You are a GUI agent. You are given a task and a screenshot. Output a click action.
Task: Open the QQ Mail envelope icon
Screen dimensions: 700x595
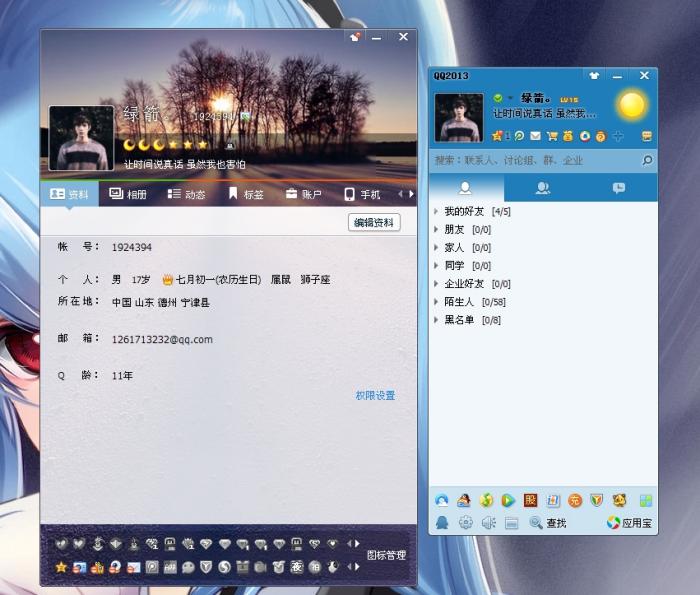[x=535, y=136]
